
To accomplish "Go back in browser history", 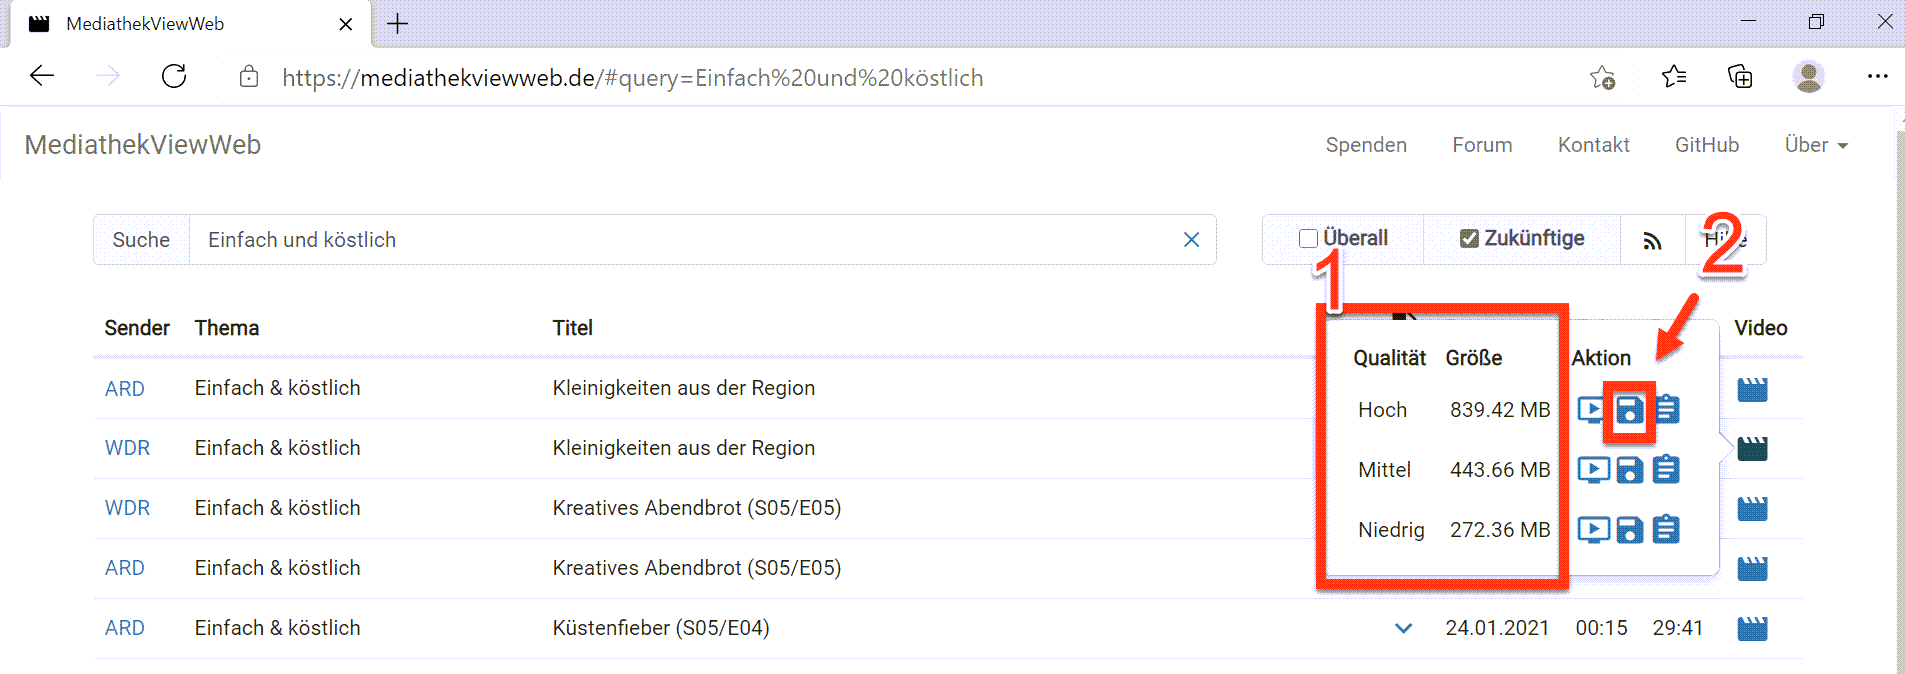I will pyautogui.click(x=42, y=77).
